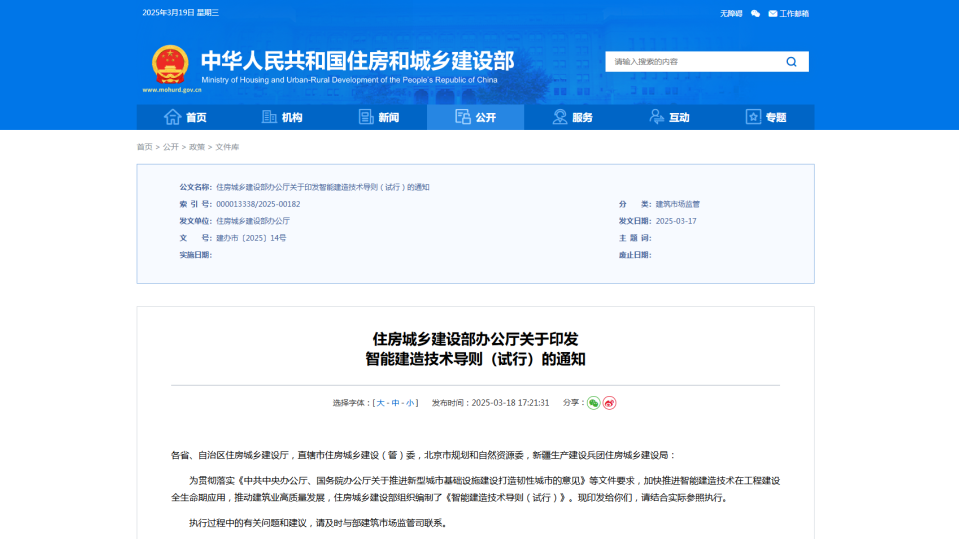959x539 pixels.
Task: Select medium font size 中
Action: [x=395, y=403]
